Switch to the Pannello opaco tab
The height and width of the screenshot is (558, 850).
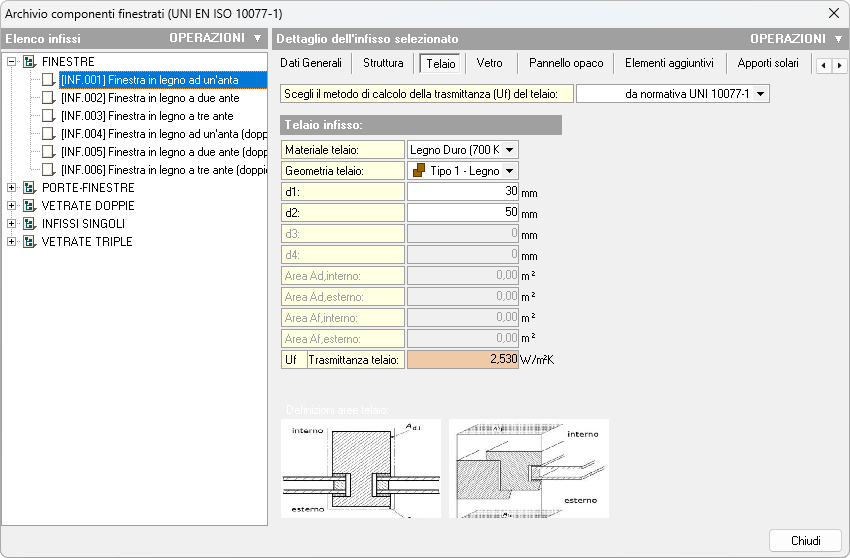coord(566,63)
